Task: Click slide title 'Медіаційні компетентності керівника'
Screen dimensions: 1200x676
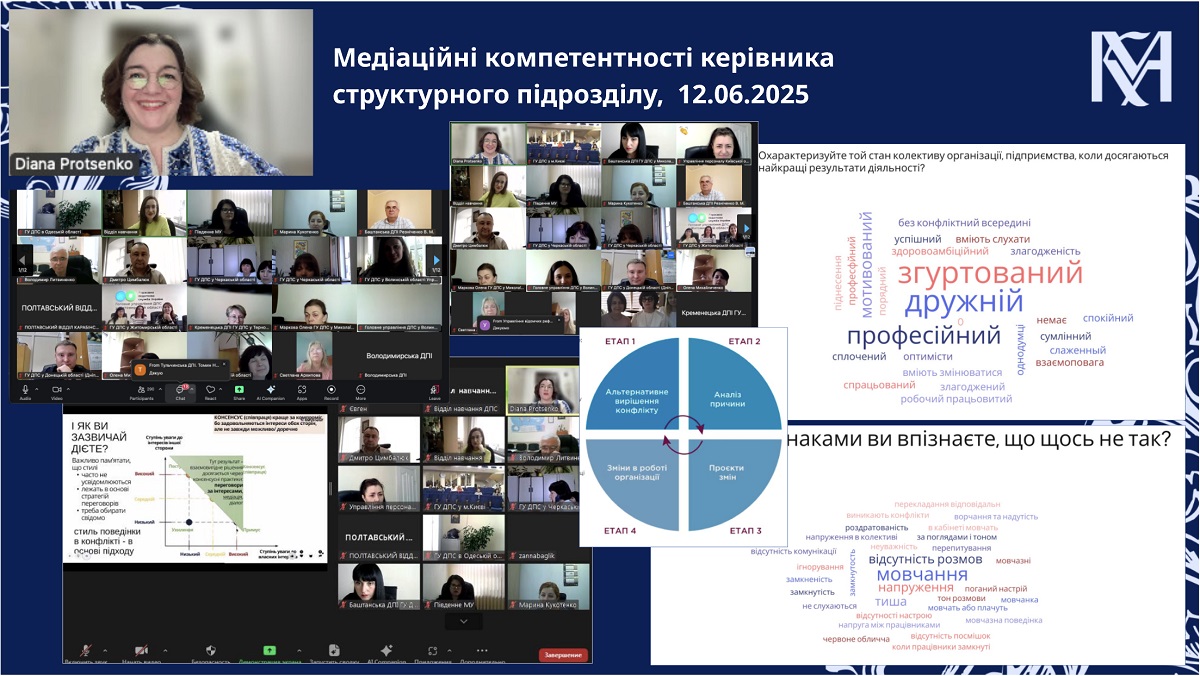Action: point(583,58)
